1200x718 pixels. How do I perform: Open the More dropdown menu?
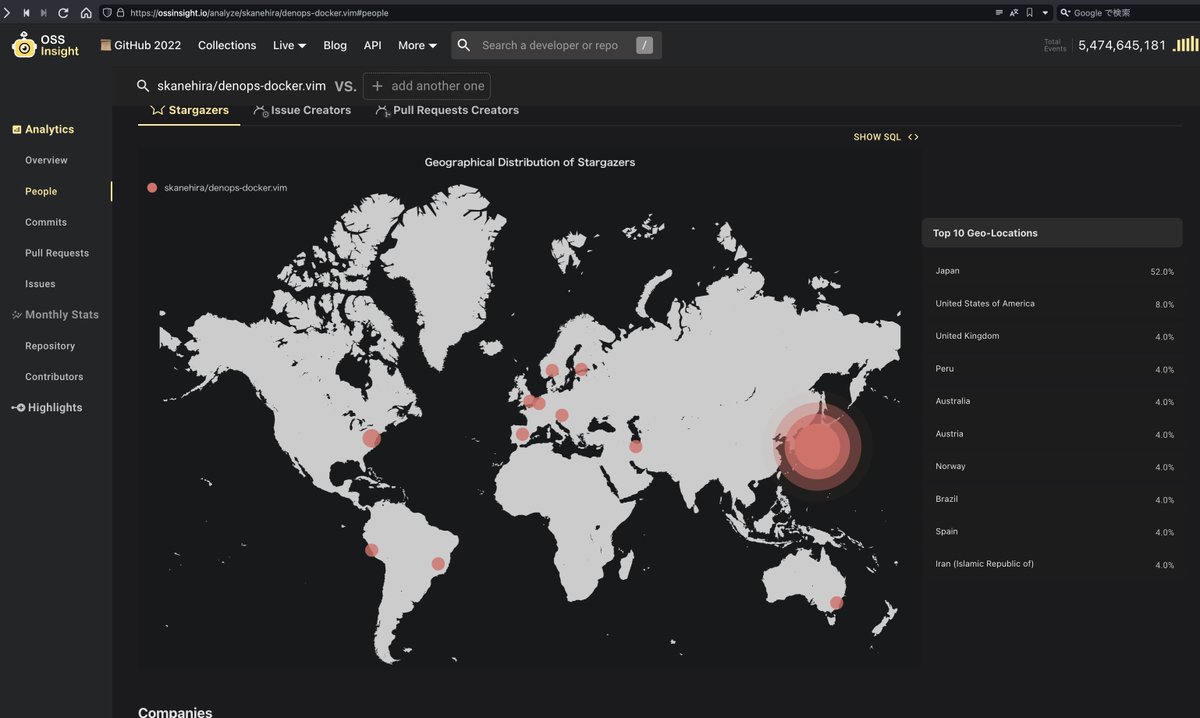tap(417, 45)
